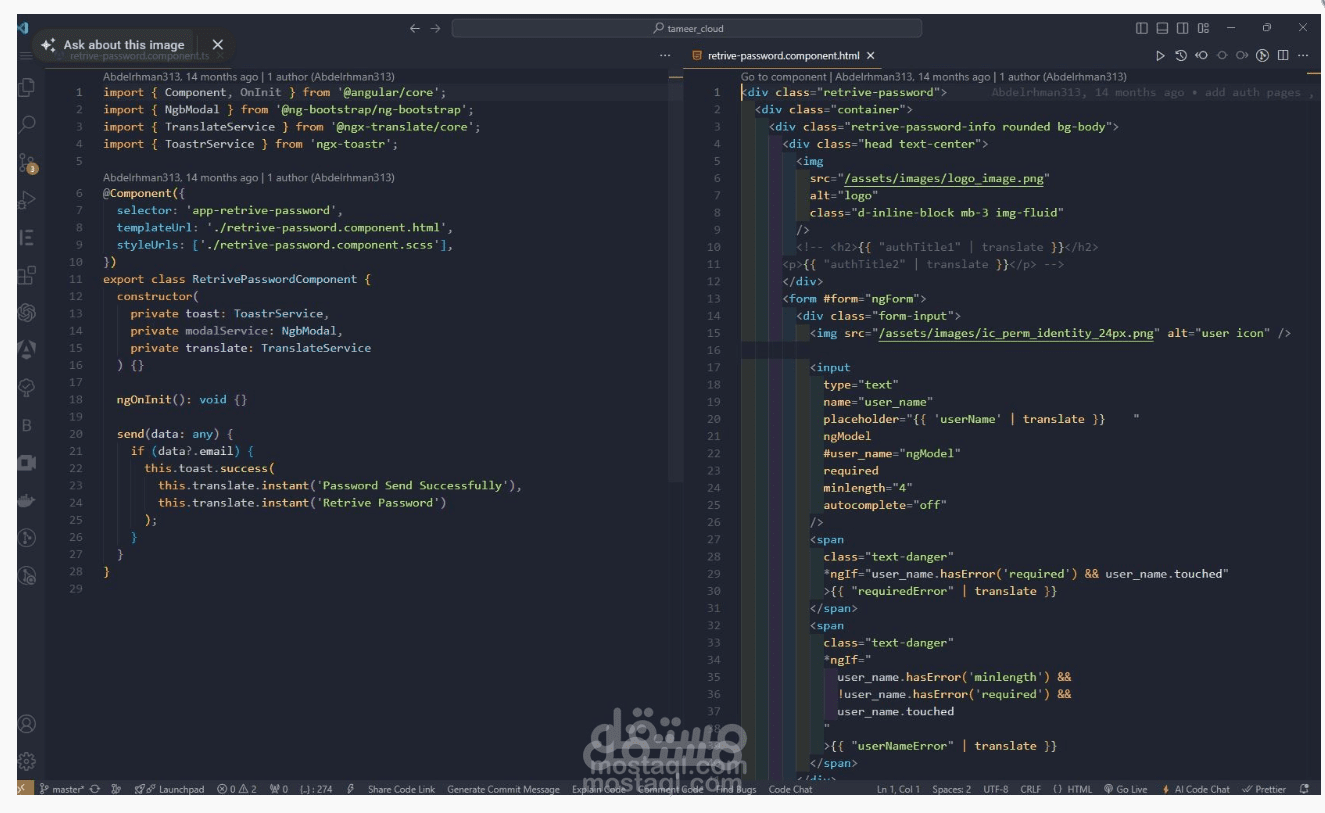
Task: Click 'Code Chat' in the status bar
Action: tap(790, 789)
